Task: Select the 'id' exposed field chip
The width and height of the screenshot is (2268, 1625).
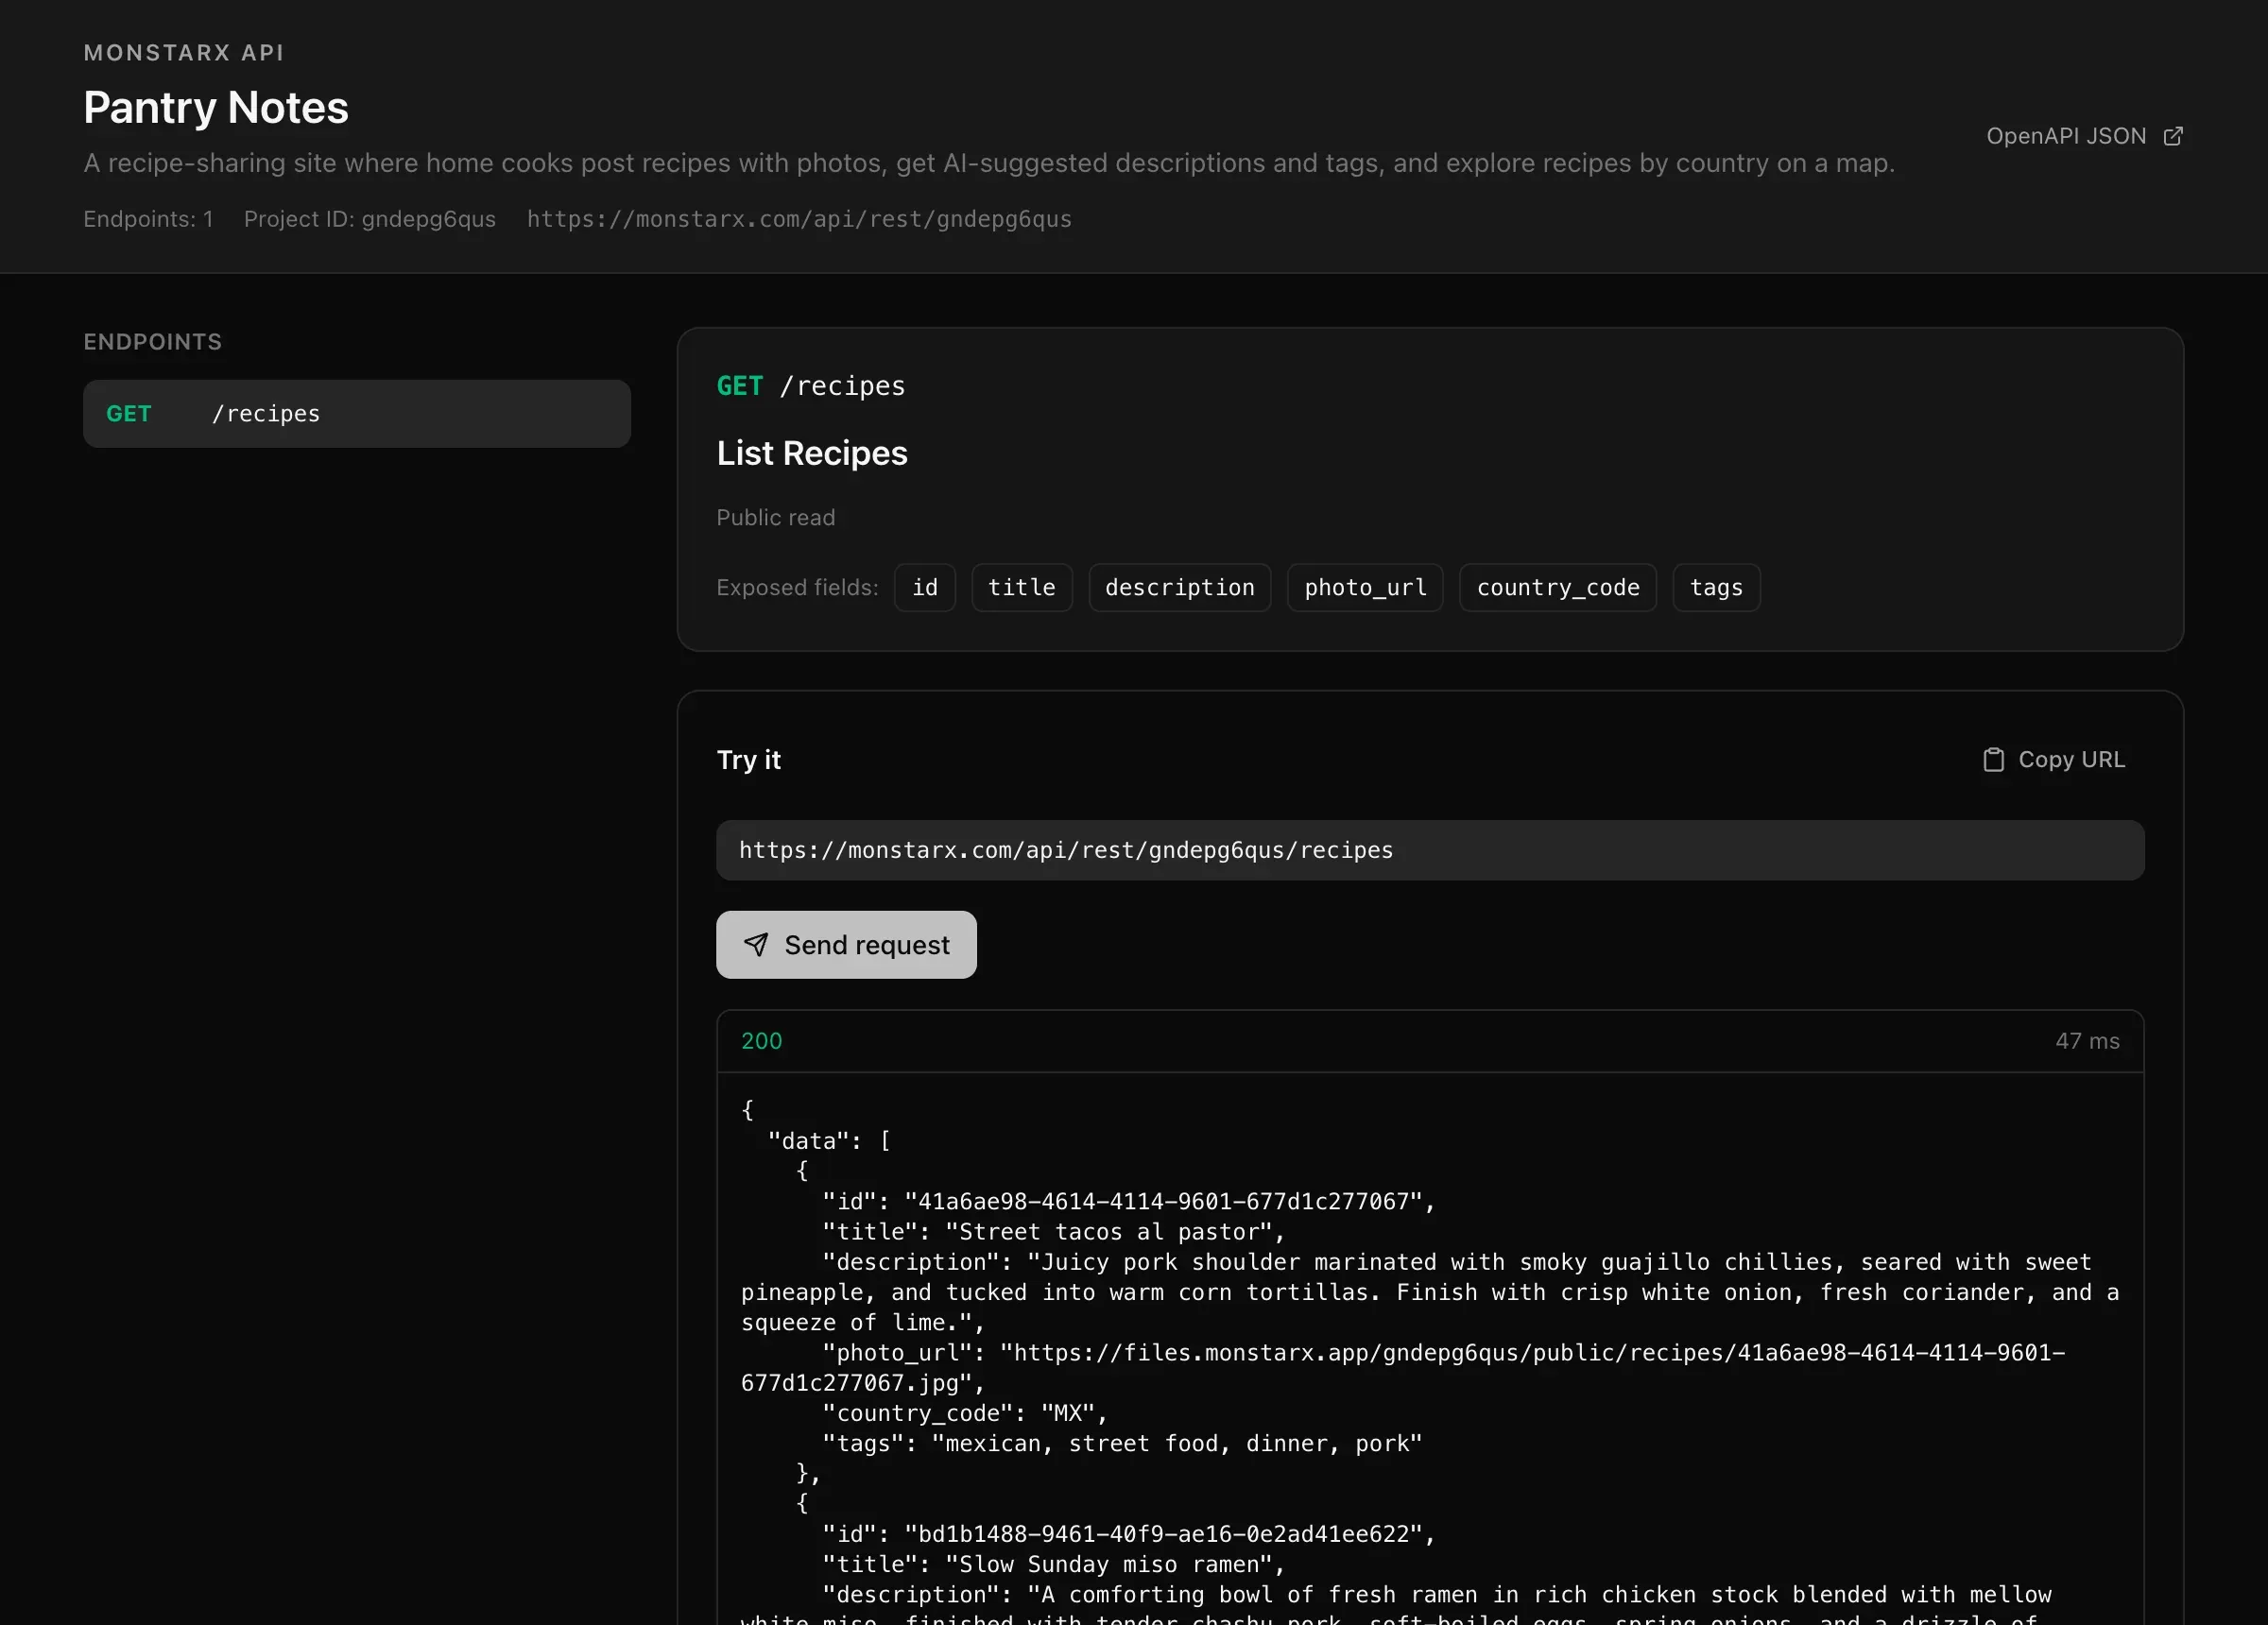Action: [x=925, y=587]
